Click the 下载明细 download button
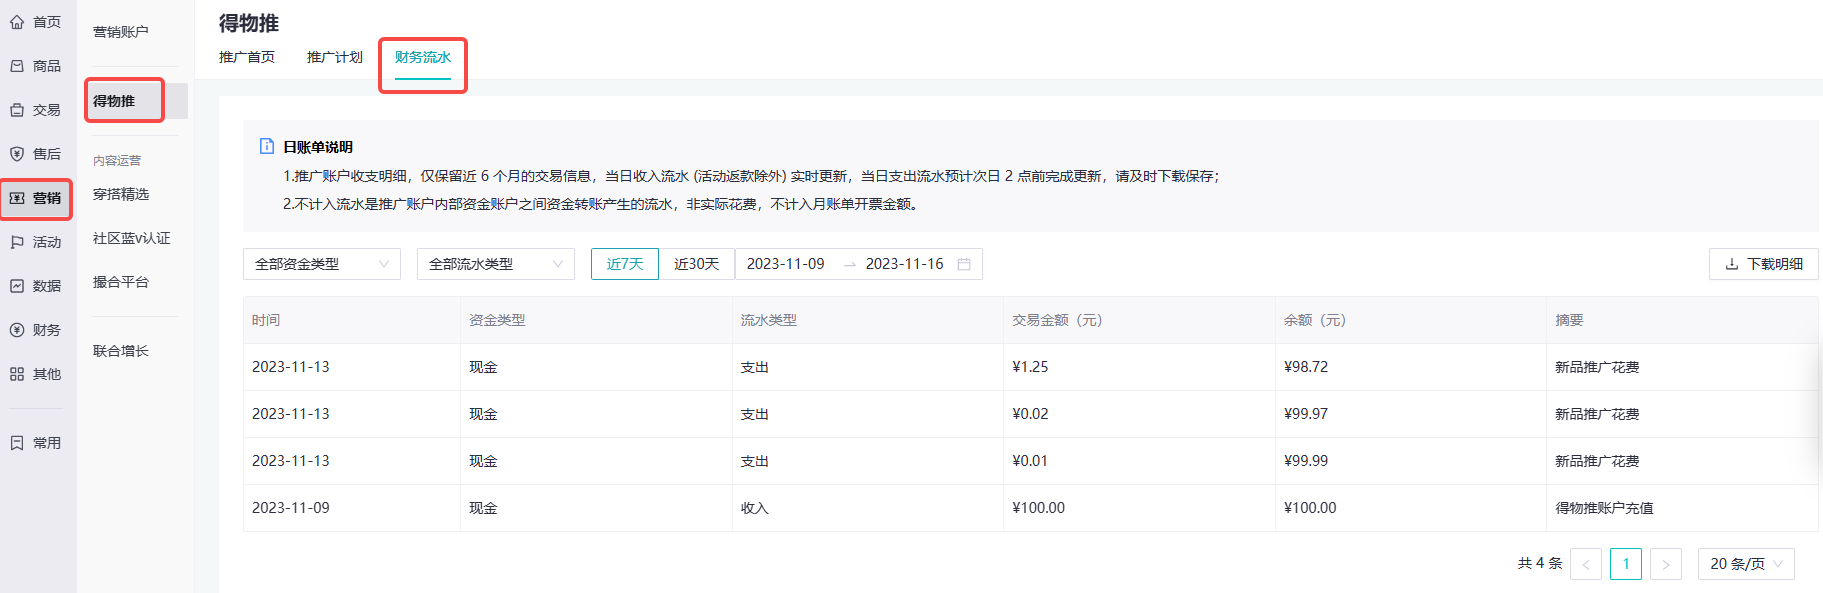This screenshot has width=1823, height=593. 1764,264
